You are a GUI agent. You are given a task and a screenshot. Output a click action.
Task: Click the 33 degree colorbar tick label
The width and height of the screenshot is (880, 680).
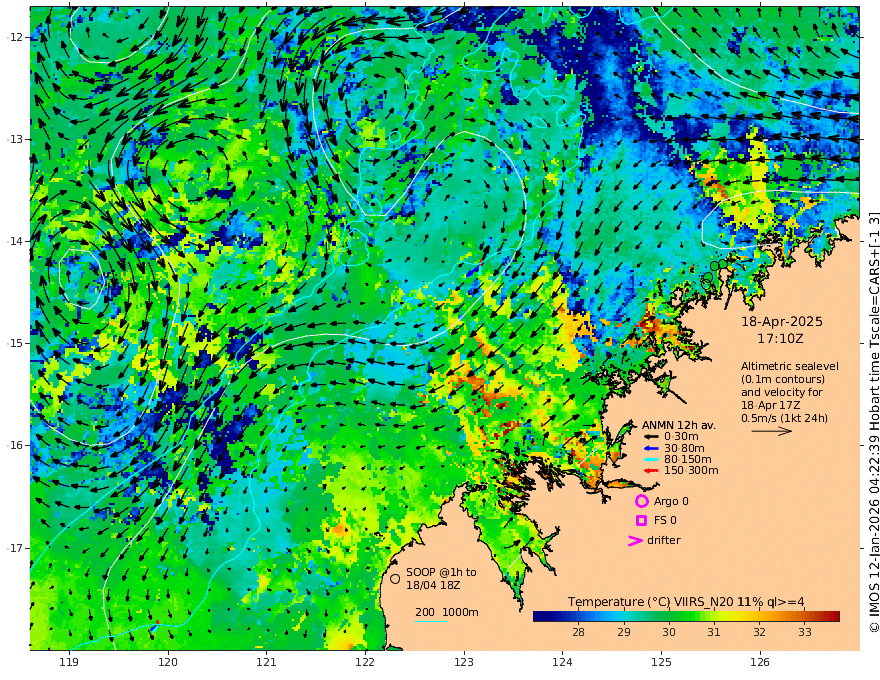click(805, 632)
